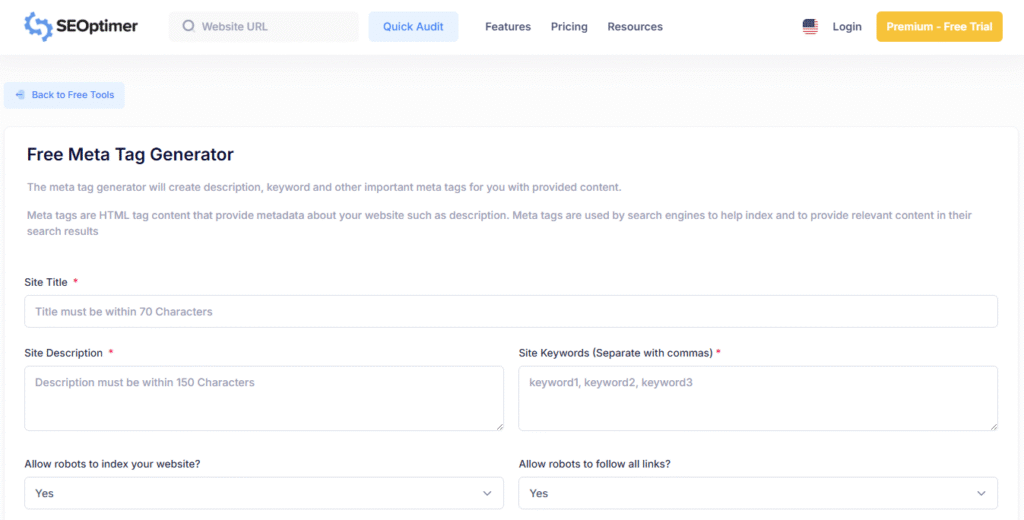Click the back arrow icon beside Free Tools

[20, 95]
